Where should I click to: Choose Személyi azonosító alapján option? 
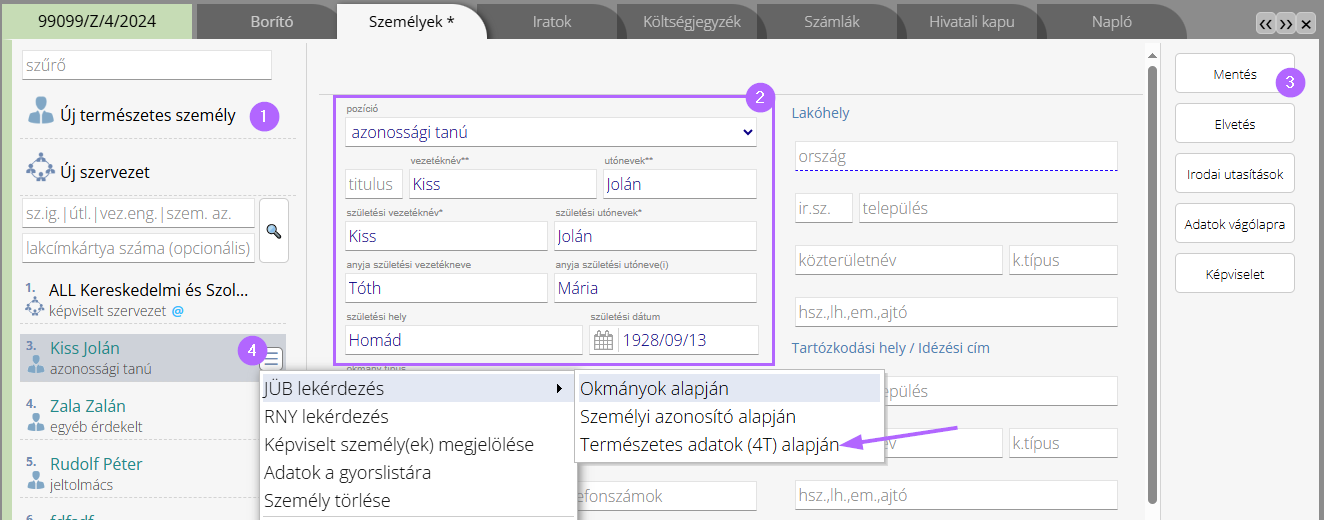tap(729, 416)
